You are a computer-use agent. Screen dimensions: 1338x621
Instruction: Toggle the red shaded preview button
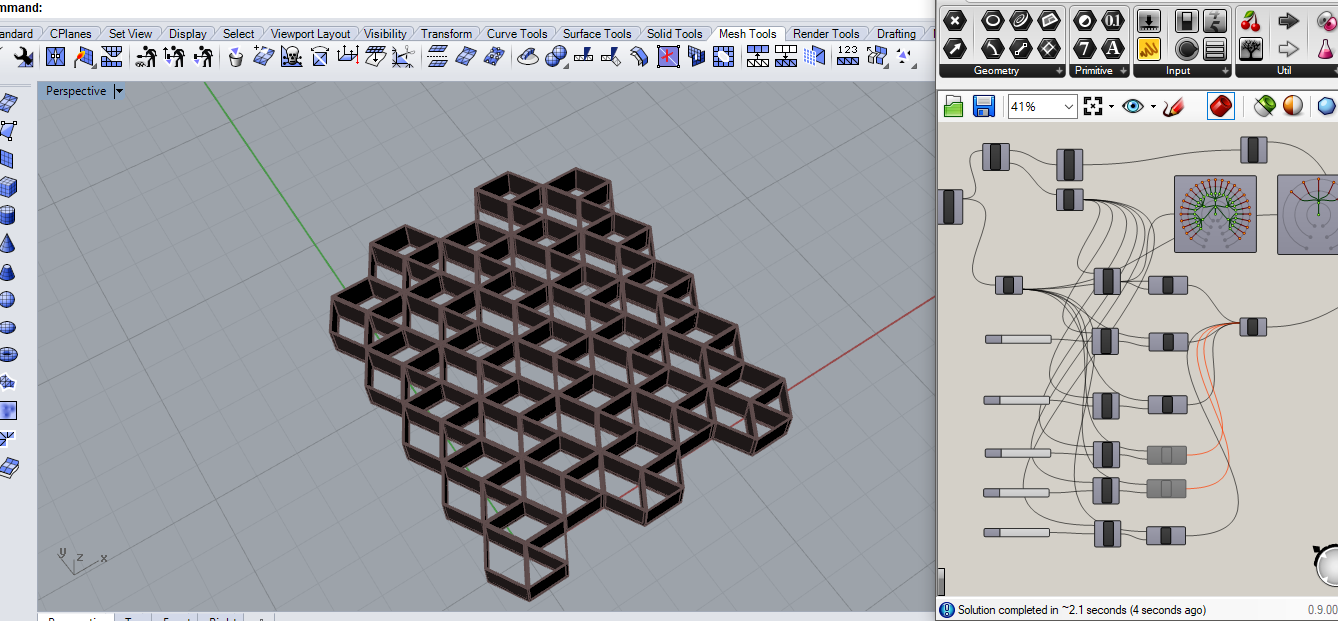[x=1221, y=106]
